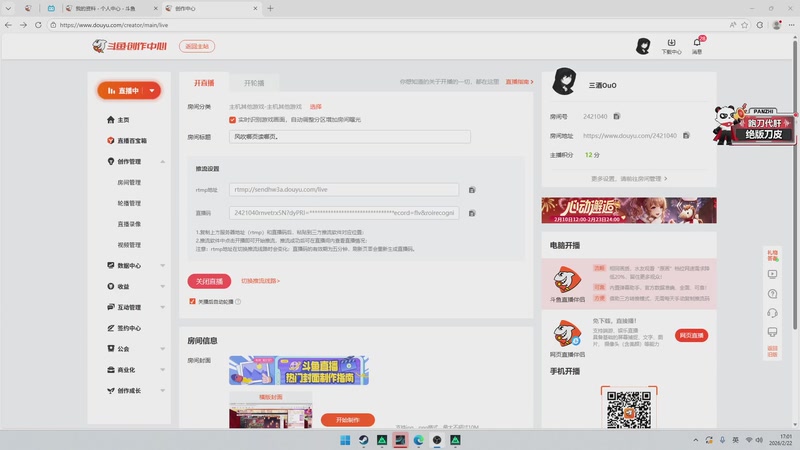Click the help icon beside 关播后自动轮播
Screen dimensions: 800x450
point(238,302)
